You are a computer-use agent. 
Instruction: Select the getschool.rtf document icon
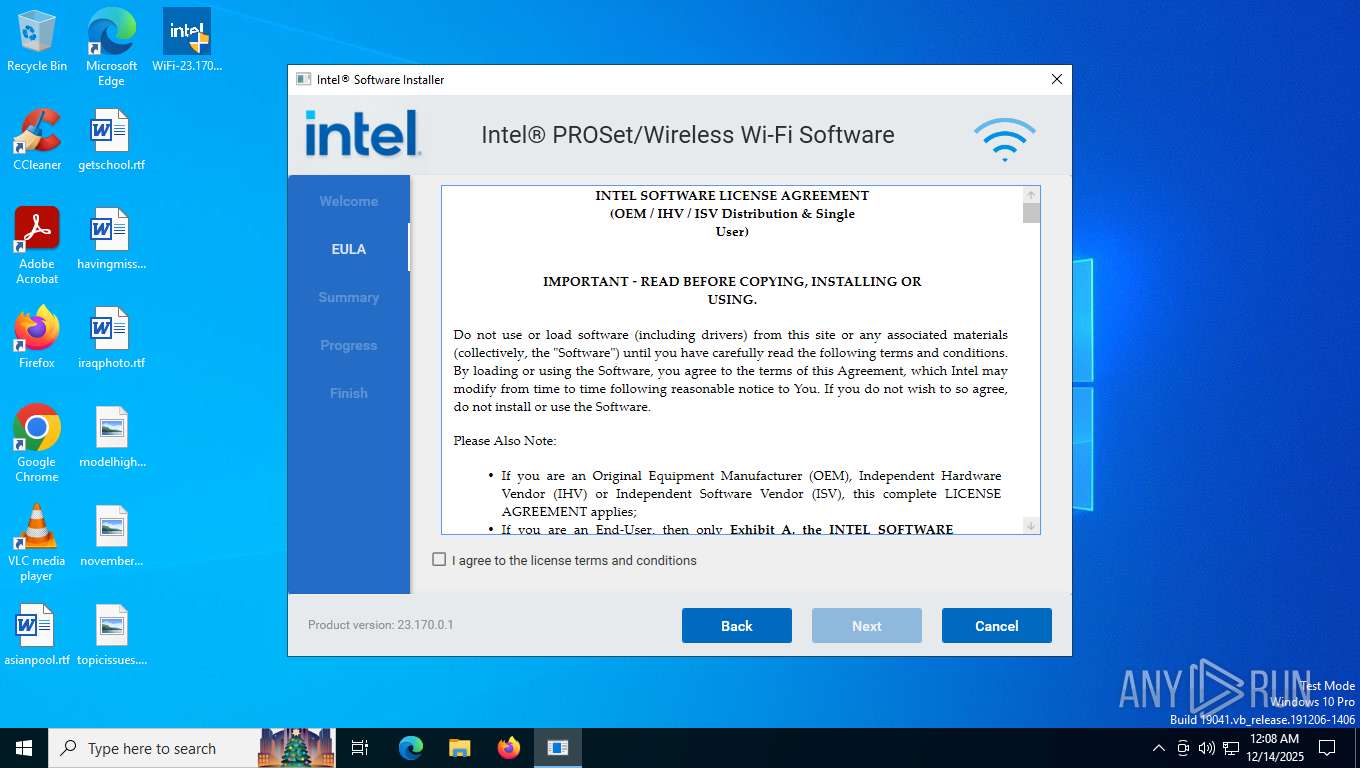tap(111, 140)
